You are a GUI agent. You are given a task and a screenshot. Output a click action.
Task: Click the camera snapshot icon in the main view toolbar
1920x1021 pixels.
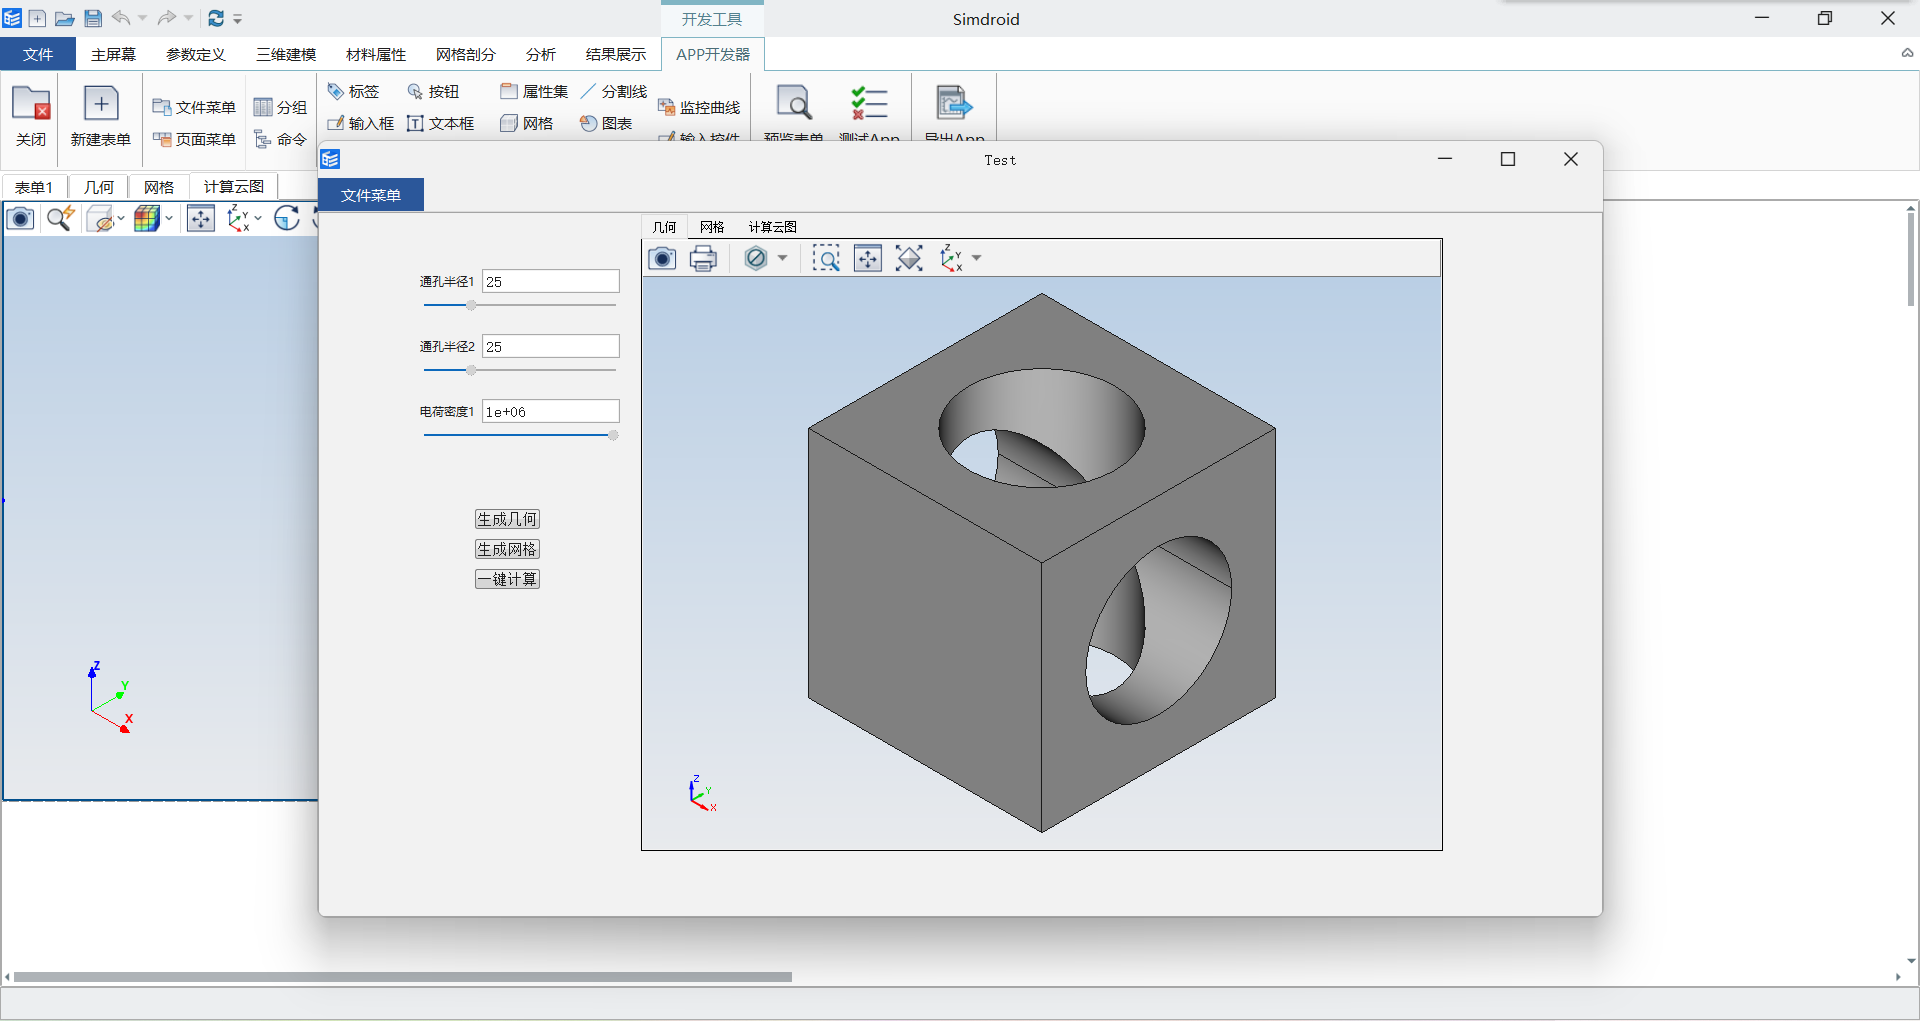20,218
